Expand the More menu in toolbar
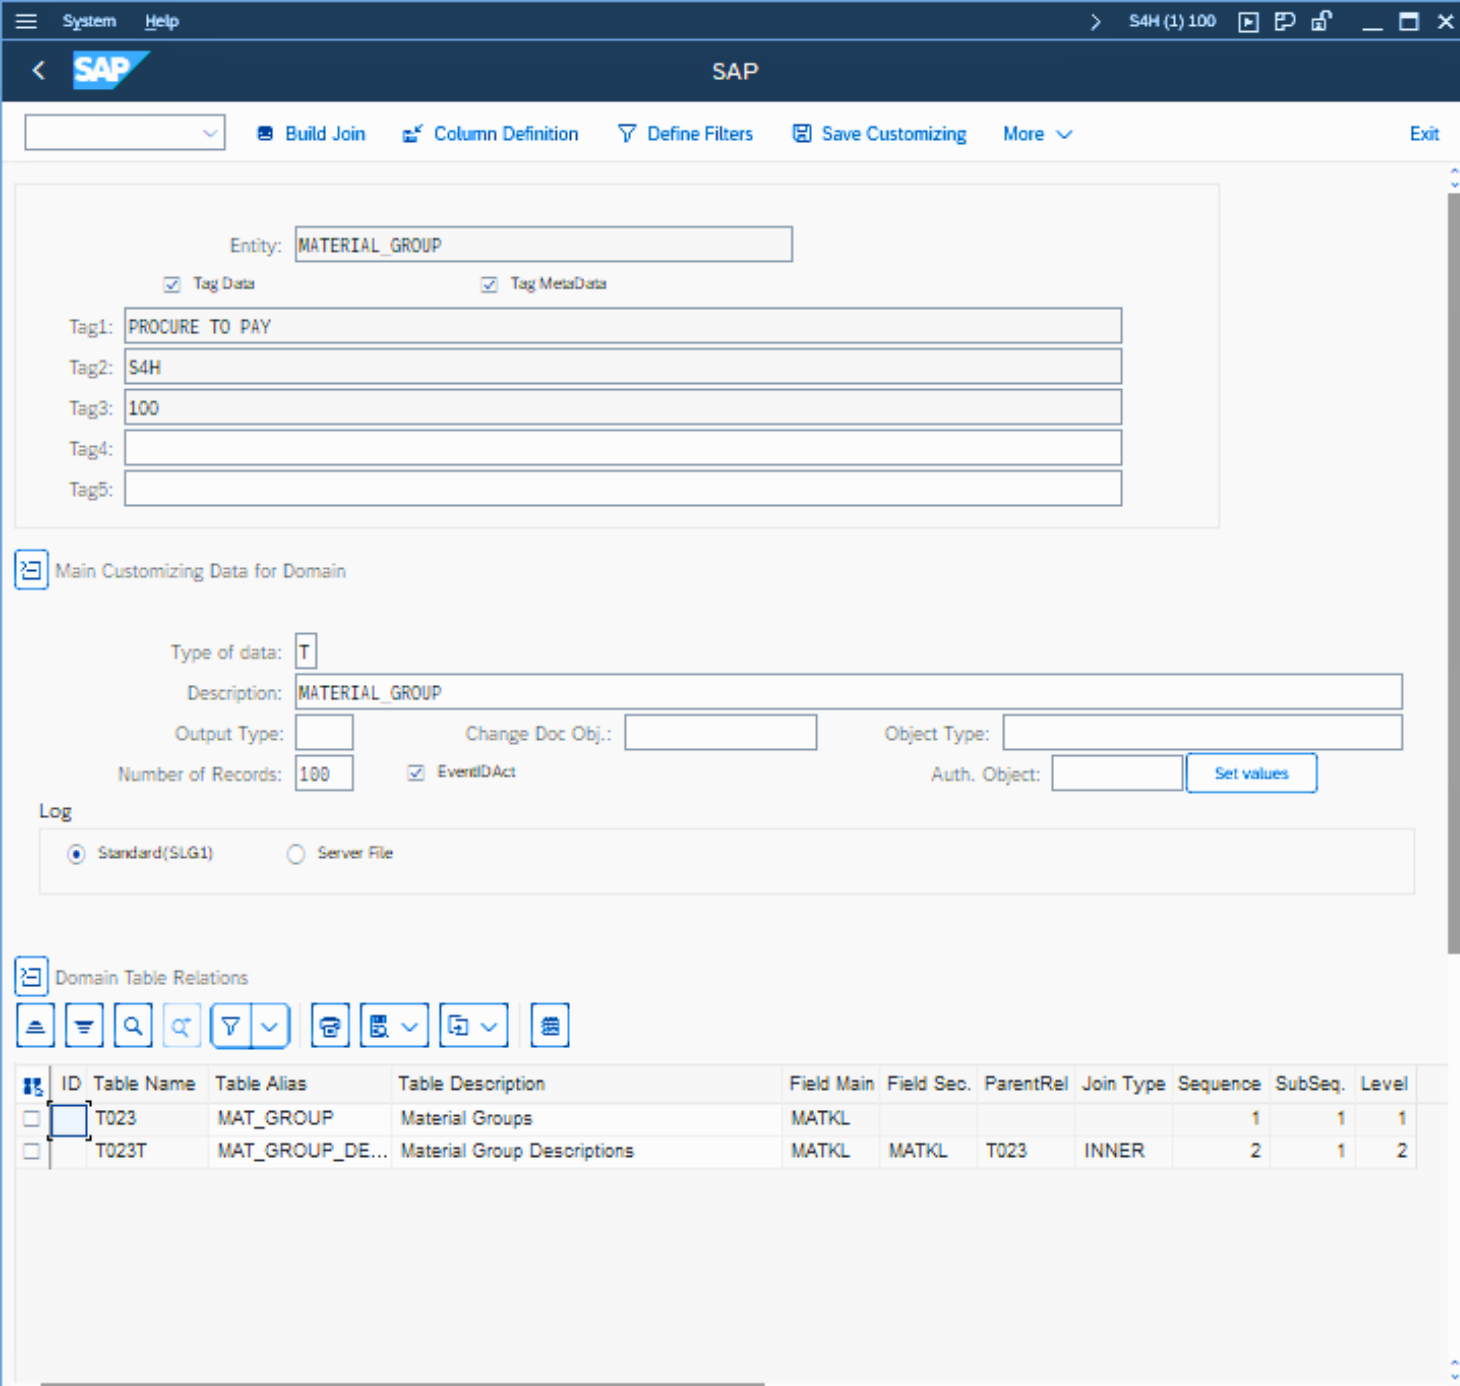The width and height of the screenshot is (1460, 1386). (x=1037, y=134)
